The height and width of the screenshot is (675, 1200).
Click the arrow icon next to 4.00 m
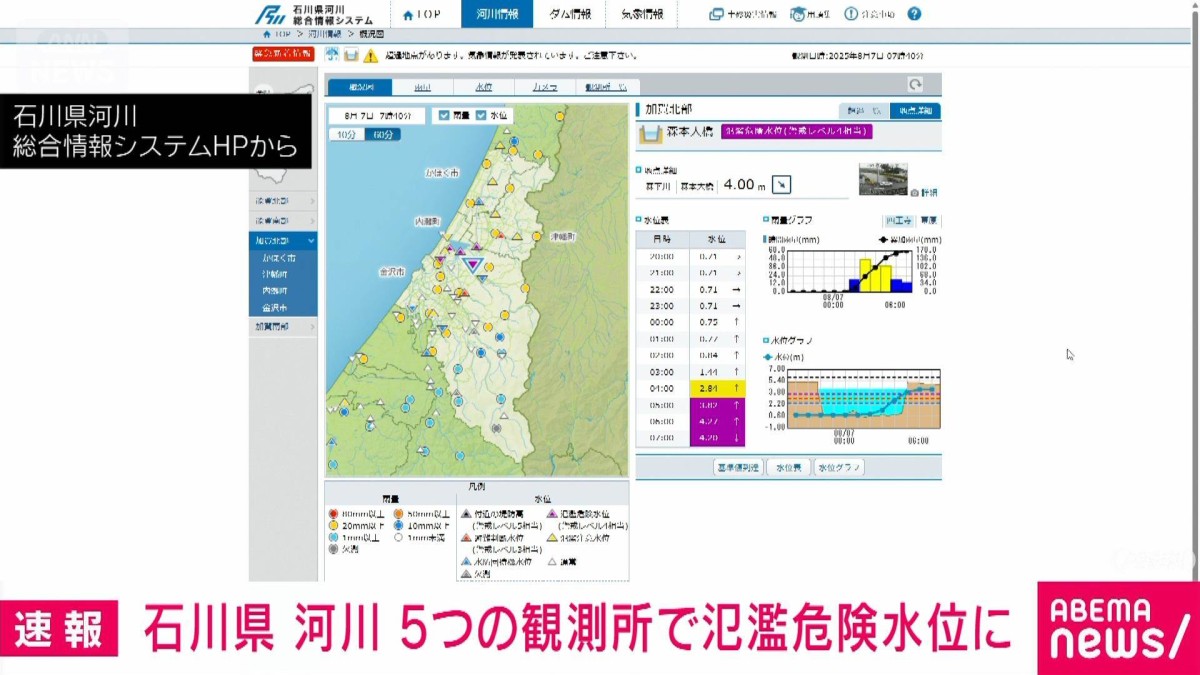point(780,183)
